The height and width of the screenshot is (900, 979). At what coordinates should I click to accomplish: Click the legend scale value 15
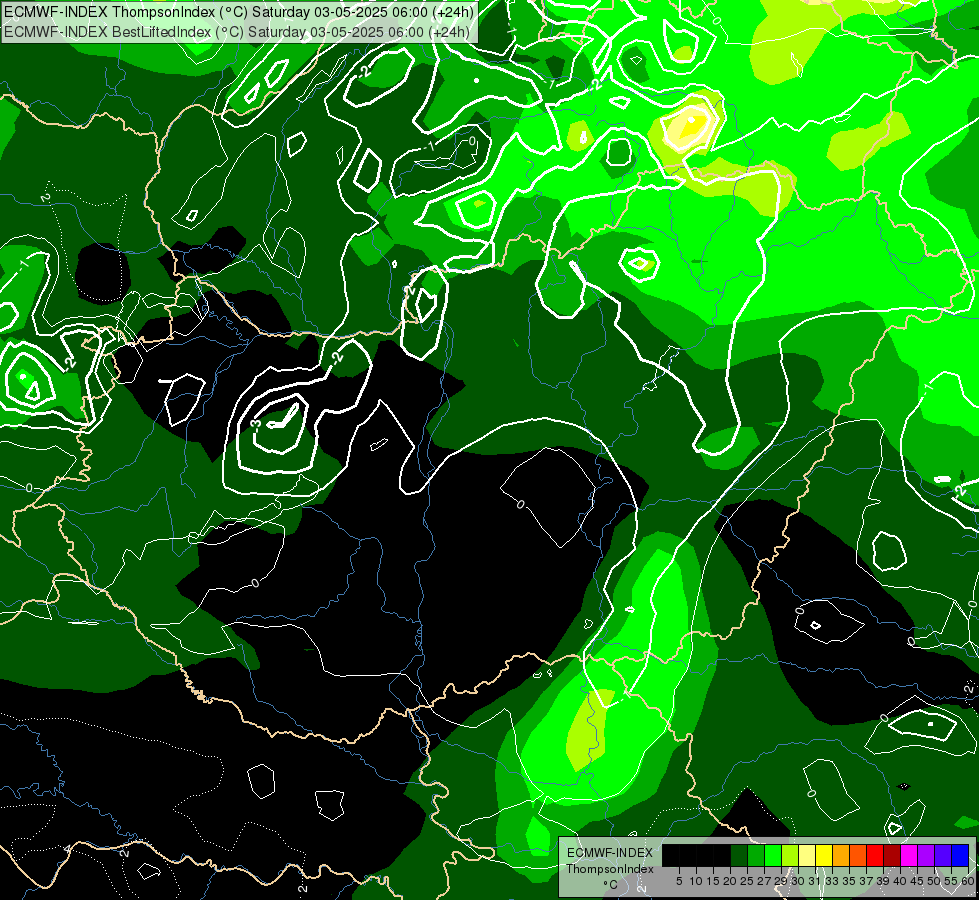(713, 881)
